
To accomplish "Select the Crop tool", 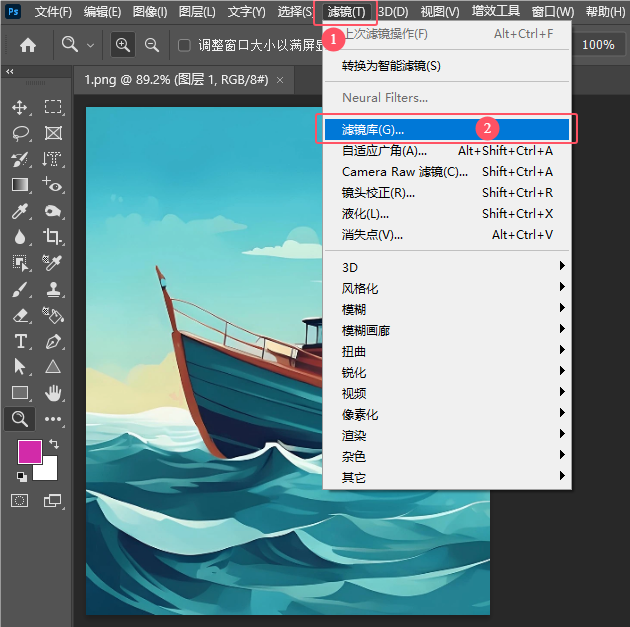I will pos(52,237).
